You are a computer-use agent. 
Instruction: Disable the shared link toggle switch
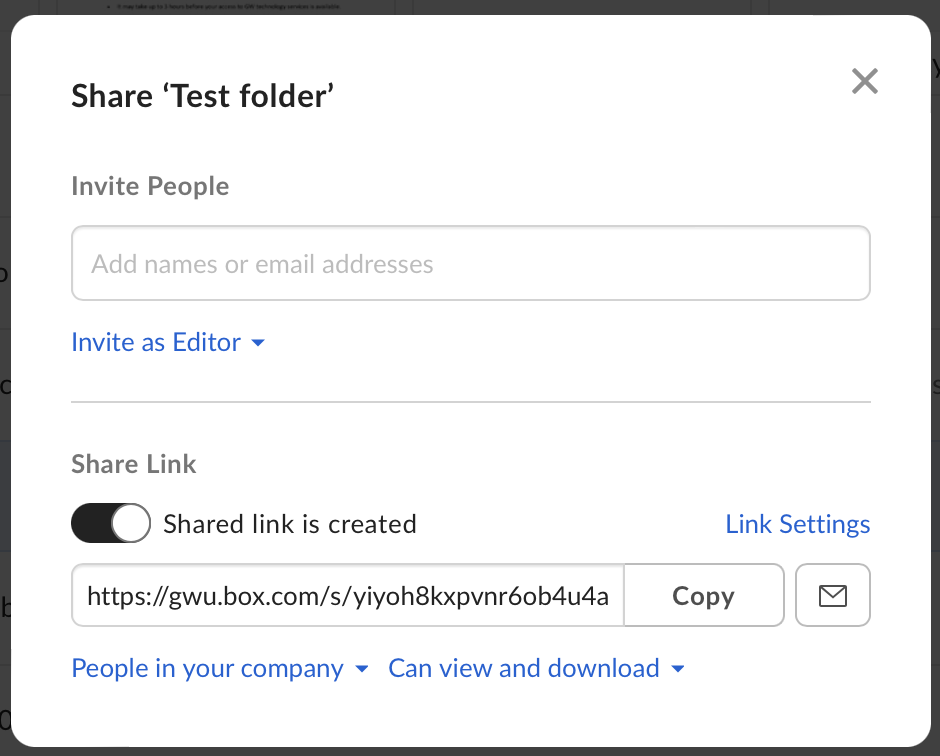[x=110, y=524]
